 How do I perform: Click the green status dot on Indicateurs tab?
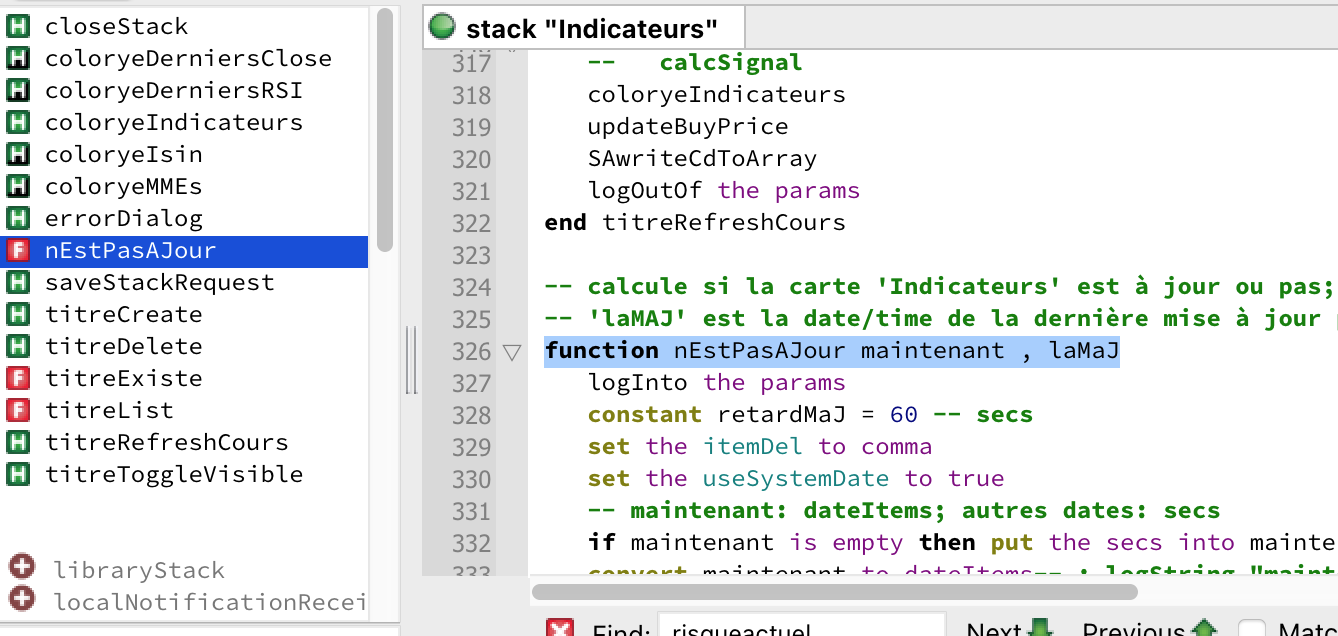(x=441, y=27)
